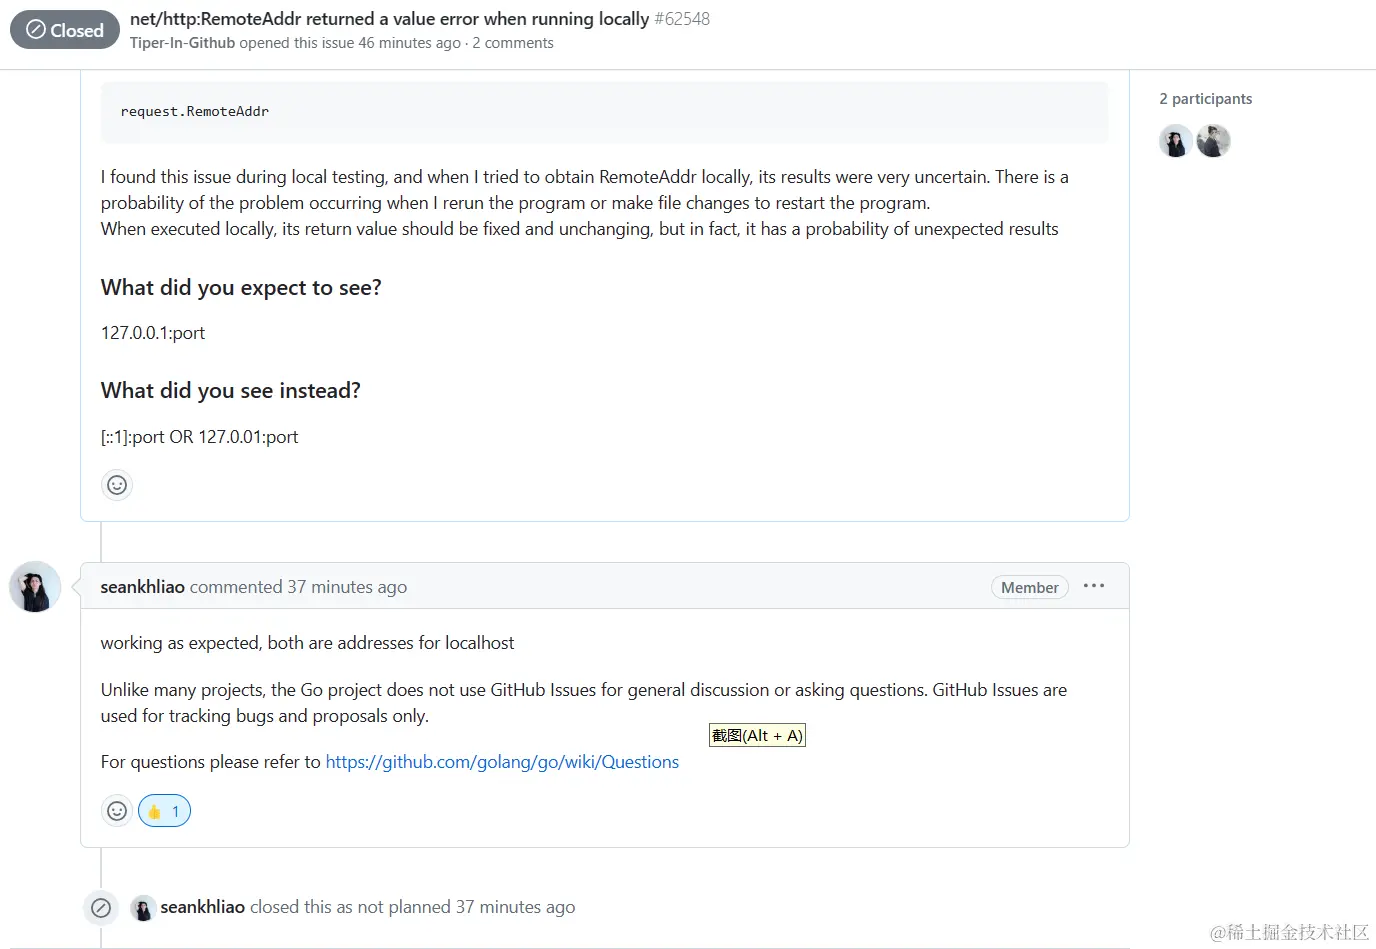Toggle the thumbs up reaction on the comment
Image resolution: width=1376 pixels, height=949 pixels.
(164, 811)
